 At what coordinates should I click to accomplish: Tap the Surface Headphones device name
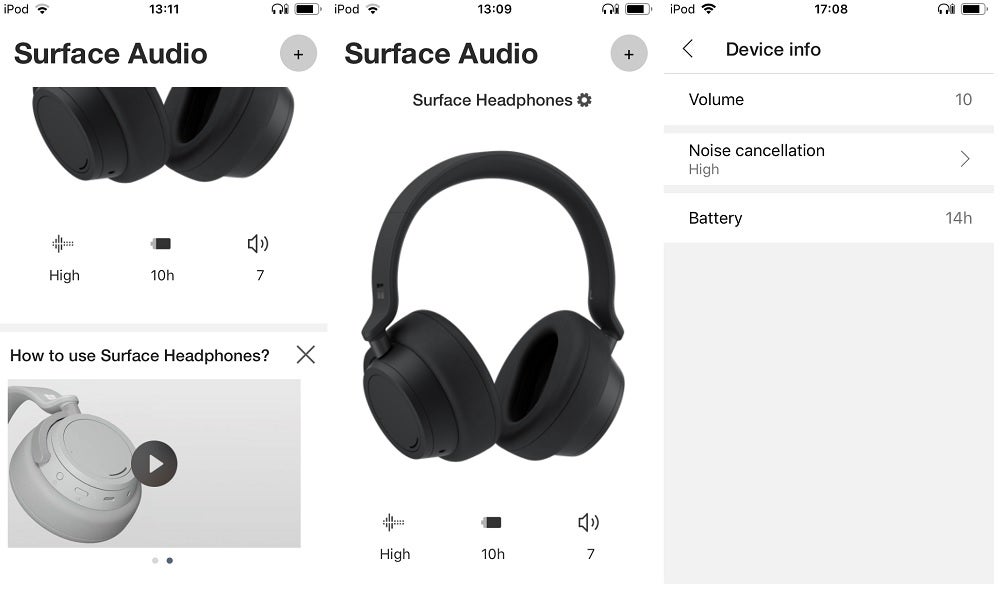[492, 100]
